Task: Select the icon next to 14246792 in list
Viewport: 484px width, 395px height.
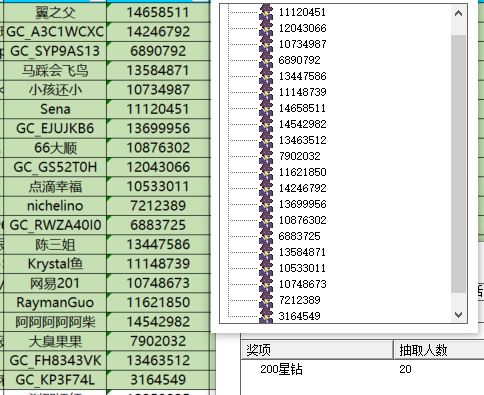Action: pos(266,188)
